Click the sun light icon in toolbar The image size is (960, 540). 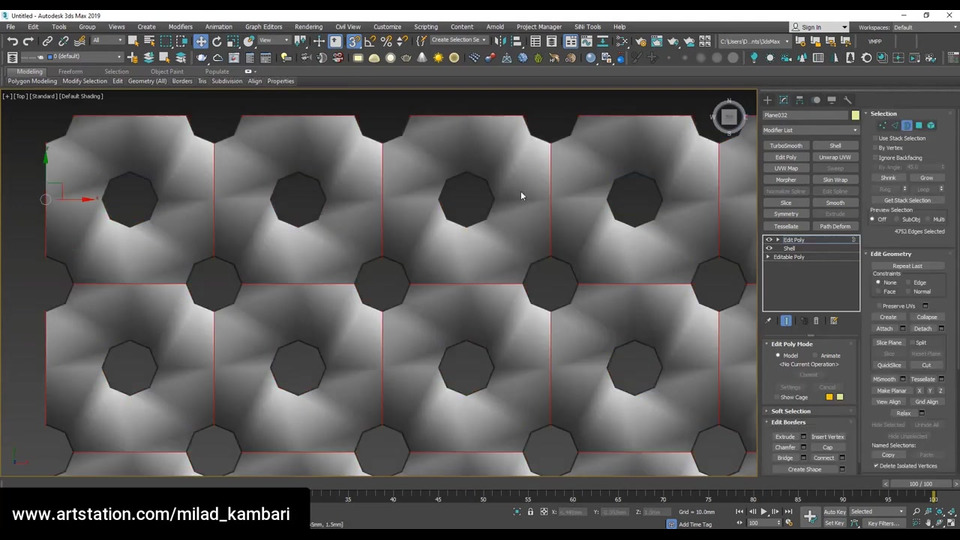pyautogui.click(x=438, y=58)
